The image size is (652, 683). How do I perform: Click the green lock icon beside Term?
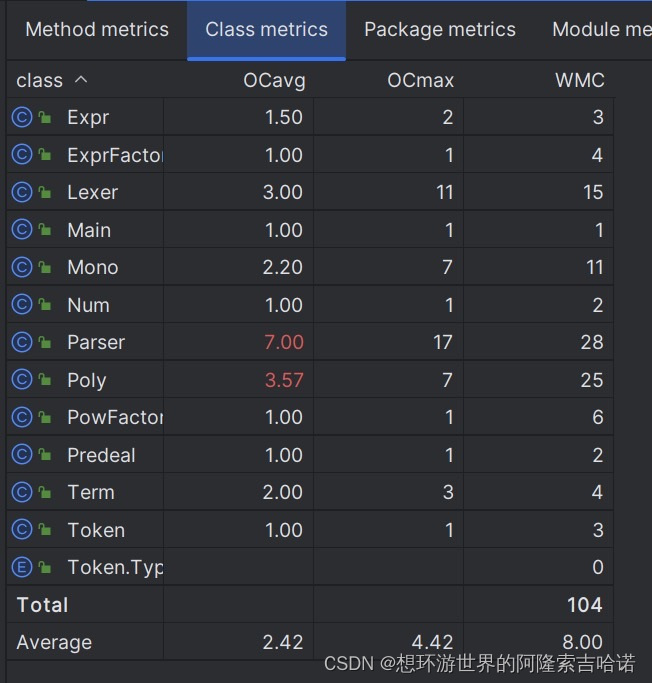[45, 492]
